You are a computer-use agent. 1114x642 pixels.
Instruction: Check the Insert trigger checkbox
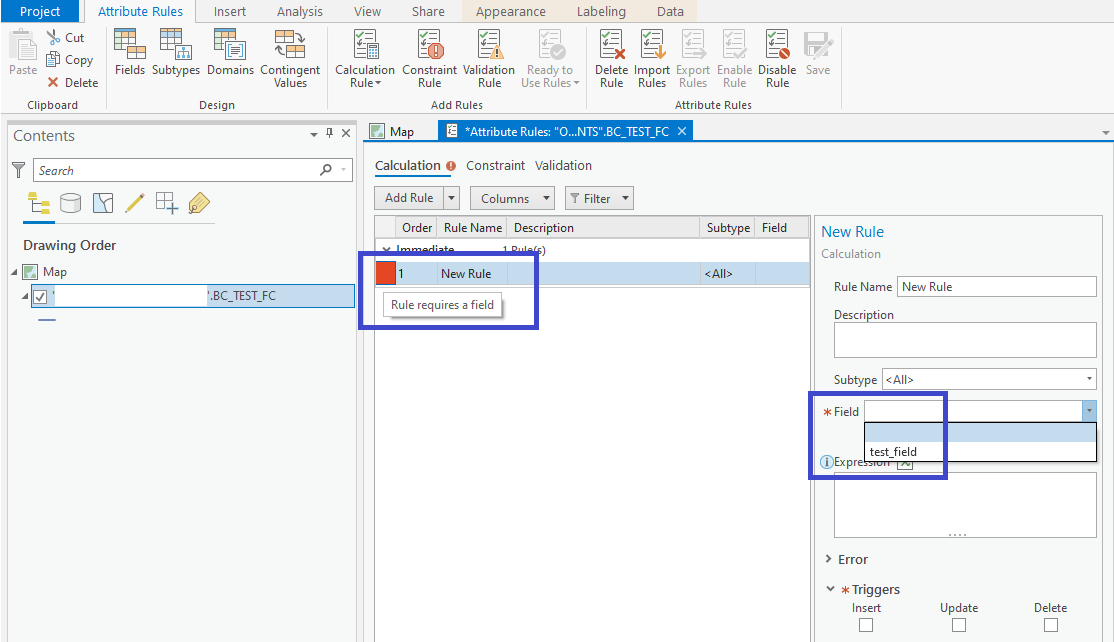click(865, 625)
